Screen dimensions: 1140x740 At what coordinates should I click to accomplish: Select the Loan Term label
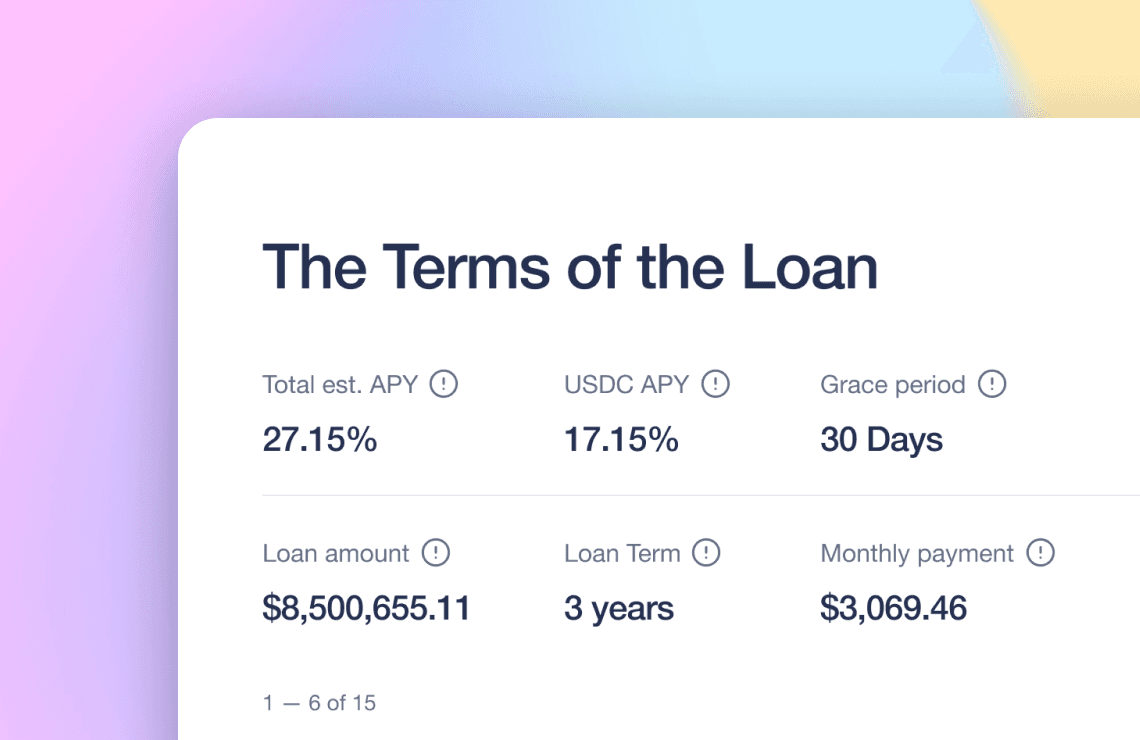click(622, 554)
